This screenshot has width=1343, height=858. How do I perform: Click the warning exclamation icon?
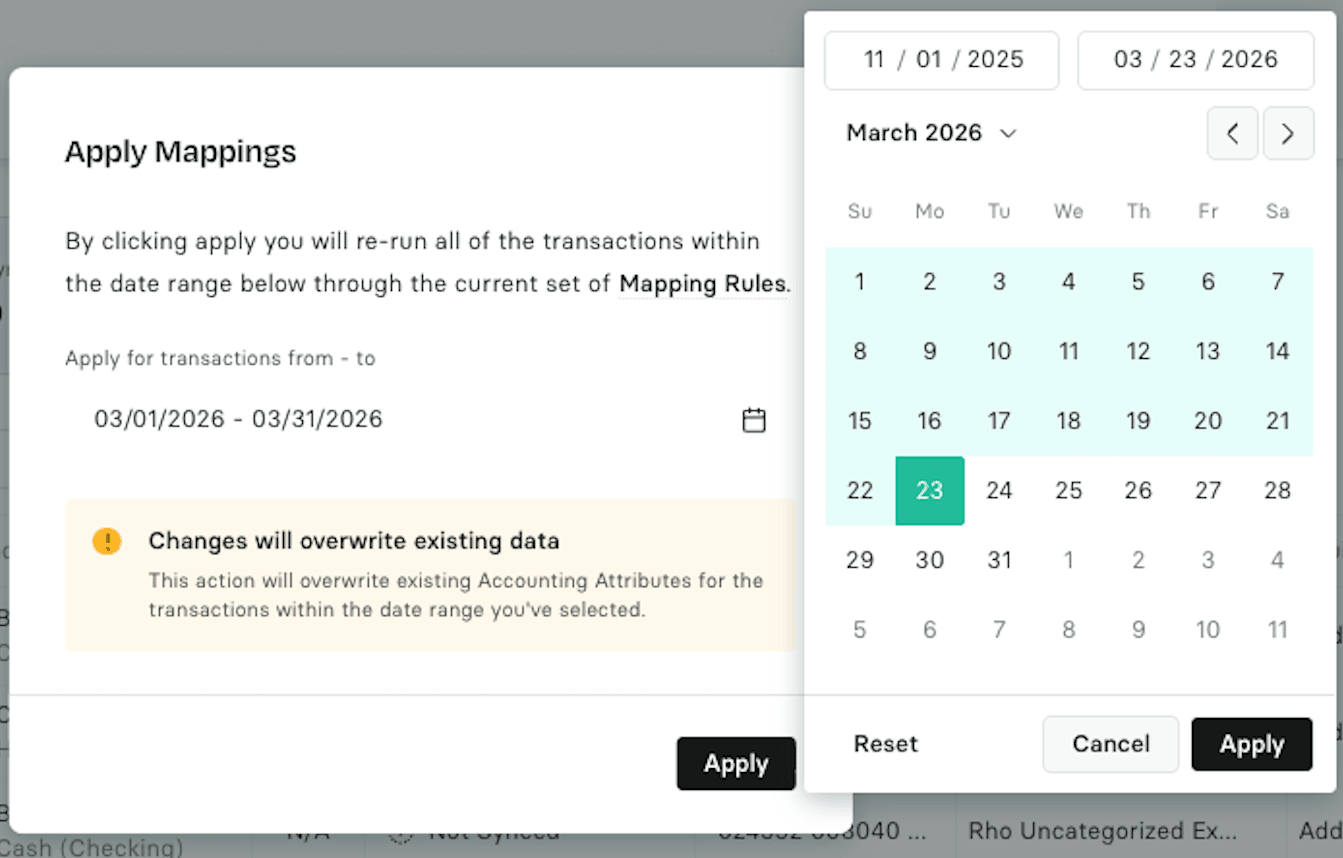[106, 542]
